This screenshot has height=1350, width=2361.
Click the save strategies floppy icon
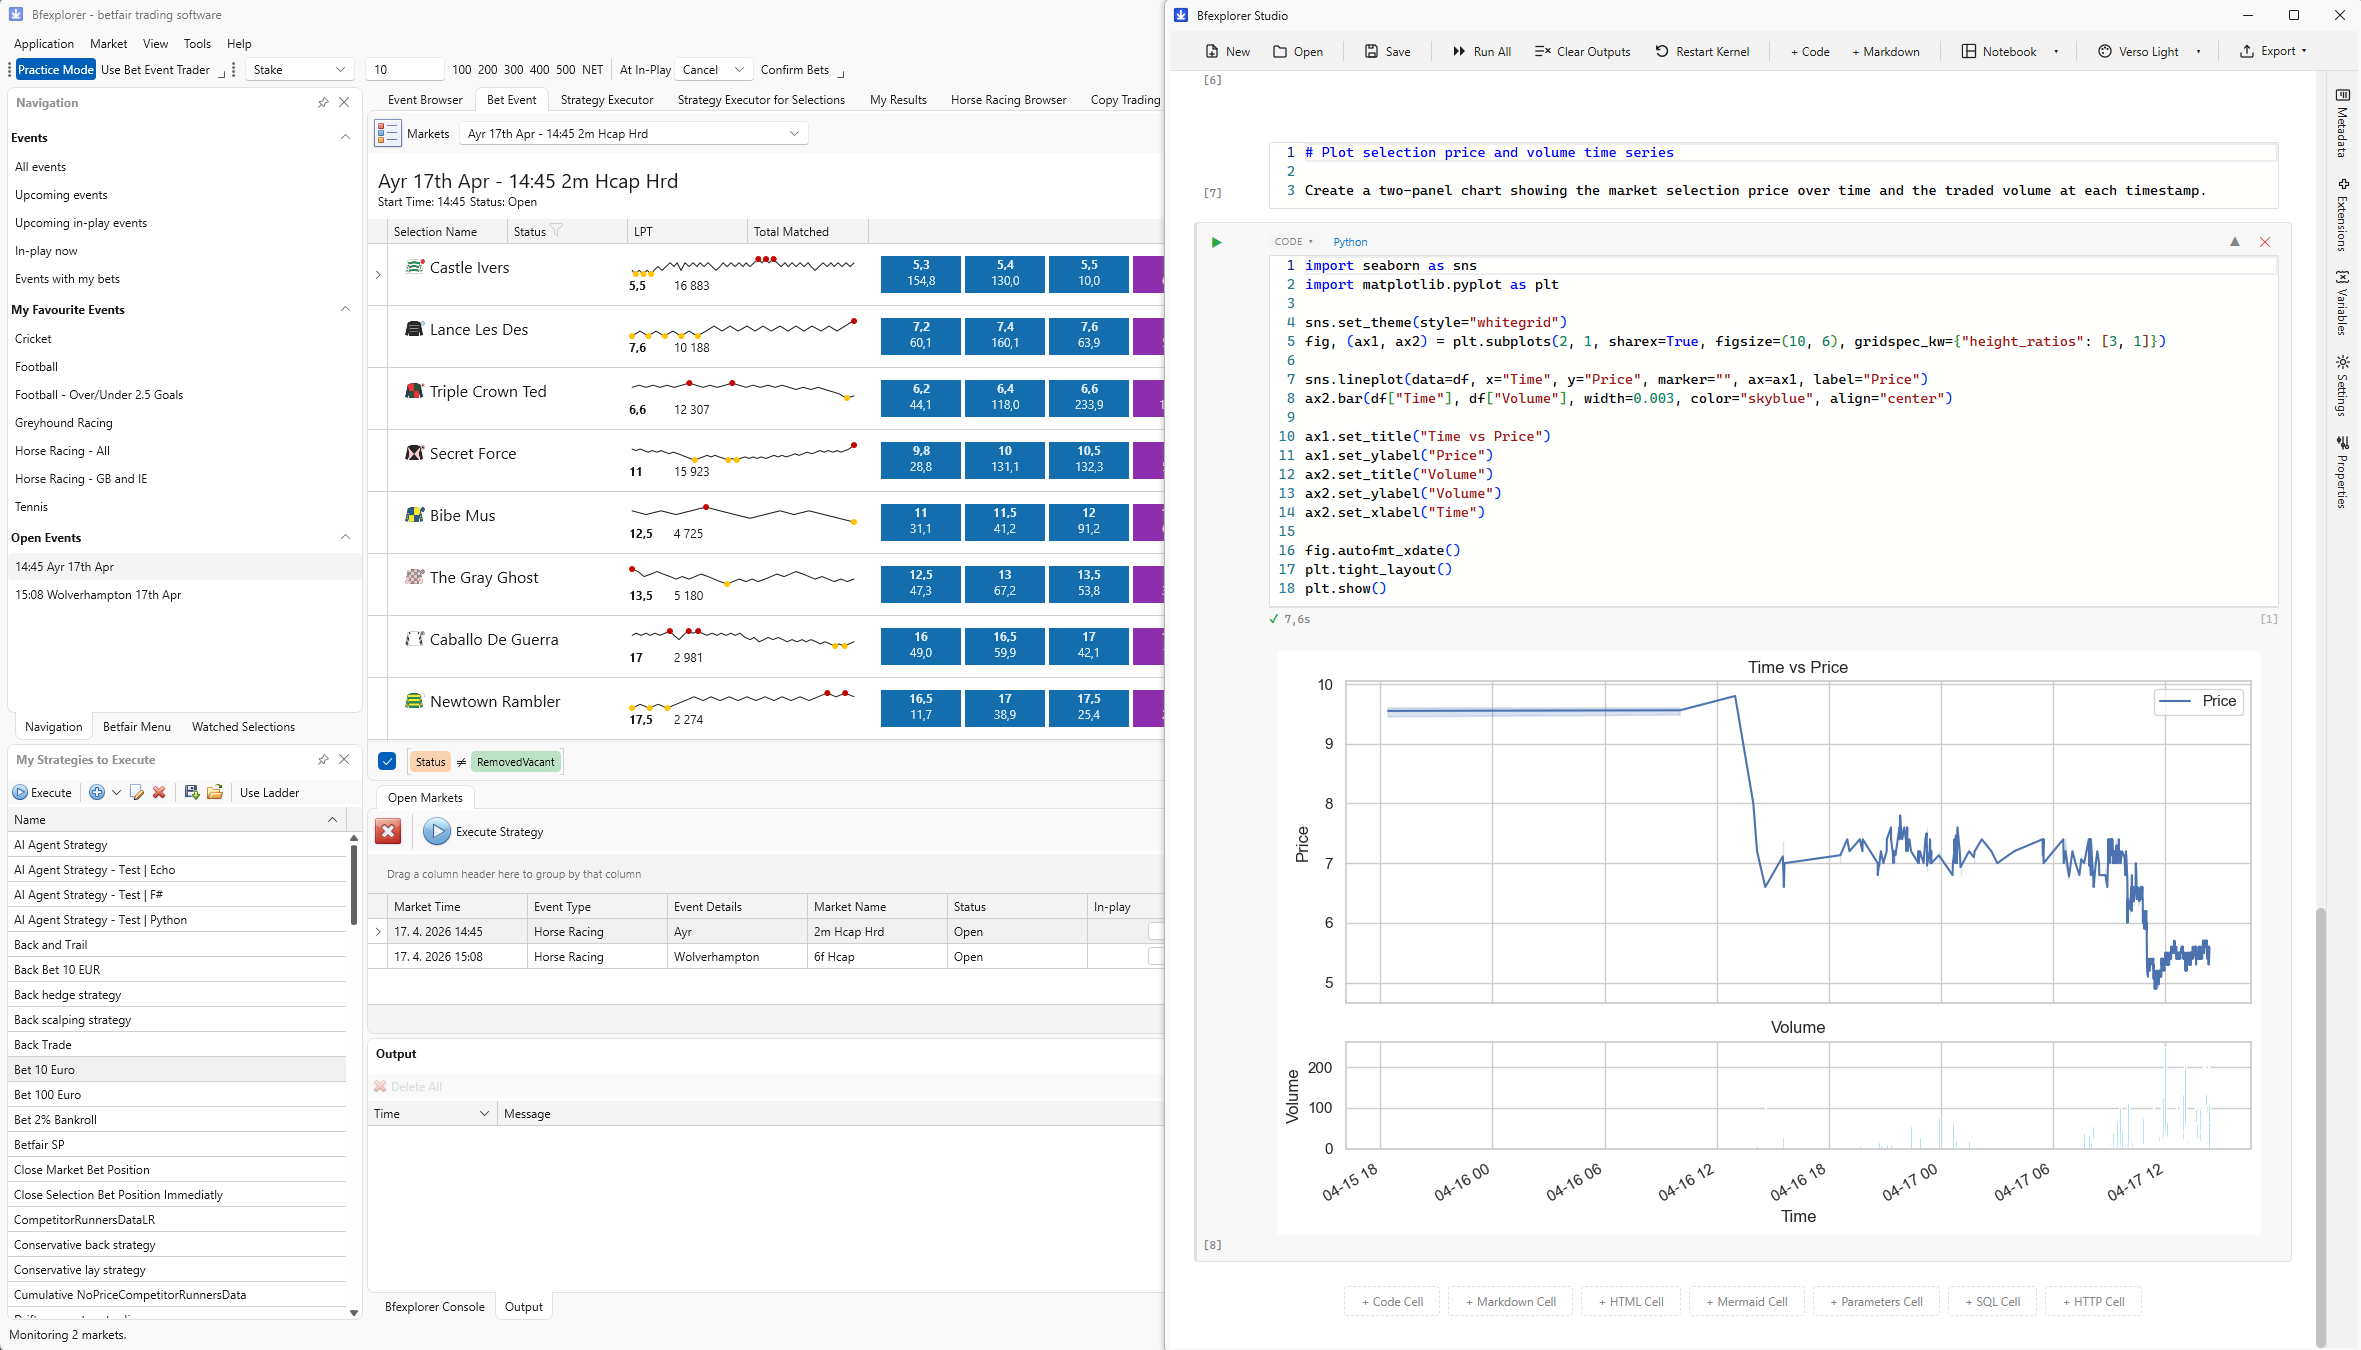pos(192,792)
